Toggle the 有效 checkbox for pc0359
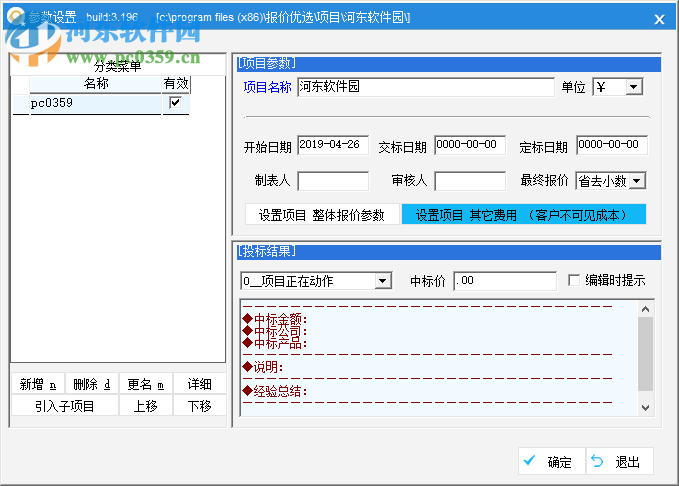The width and height of the screenshot is (679, 486). [175, 103]
